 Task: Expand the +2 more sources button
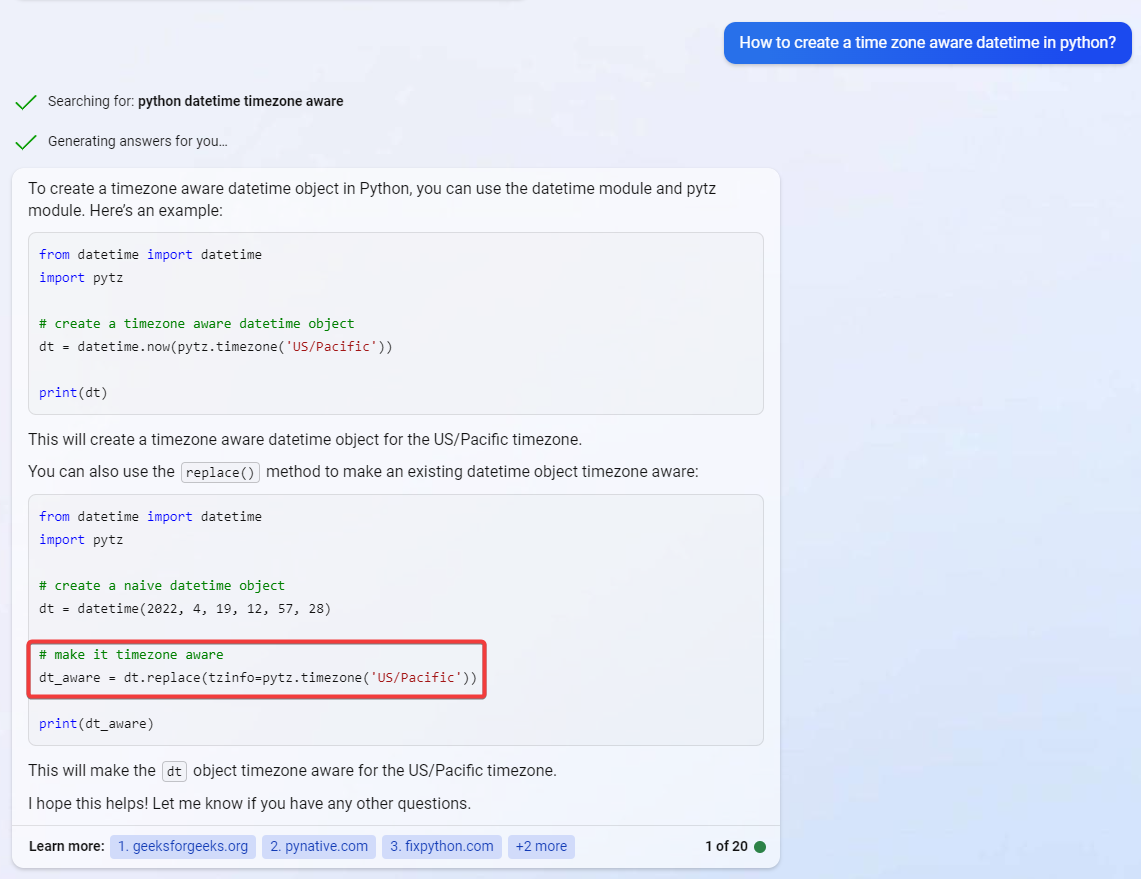point(541,846)
